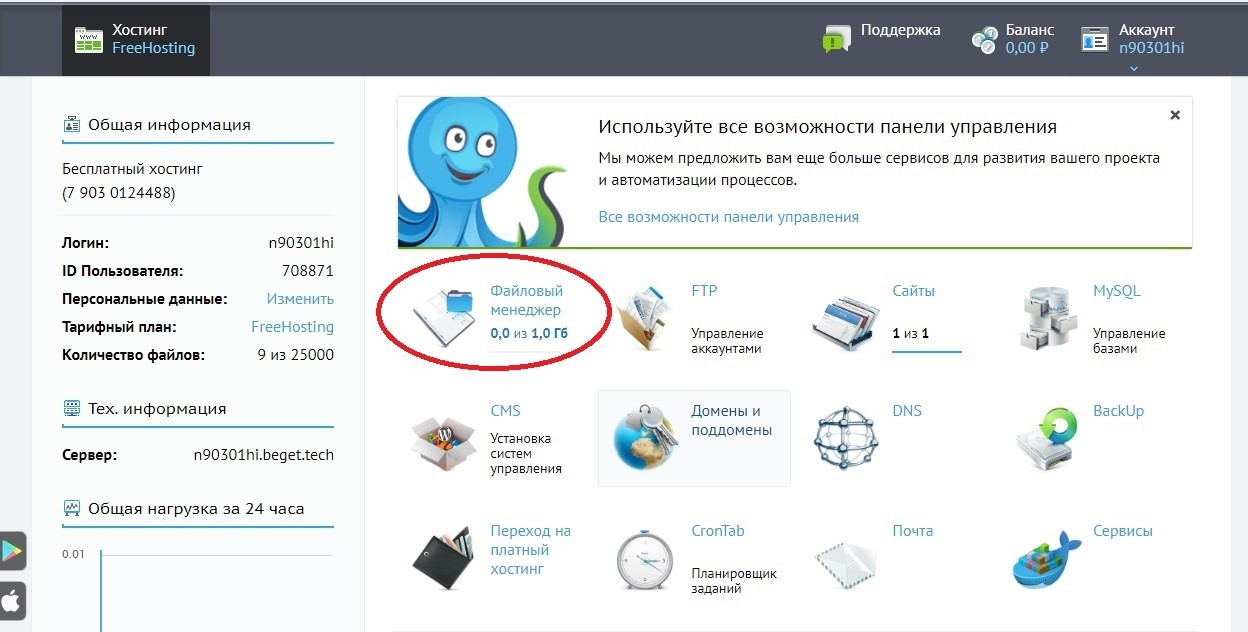This screenshot has width=1248, height=632.
Task: Open the BackUp drive icon
Action: click(x=1049, y=439)
